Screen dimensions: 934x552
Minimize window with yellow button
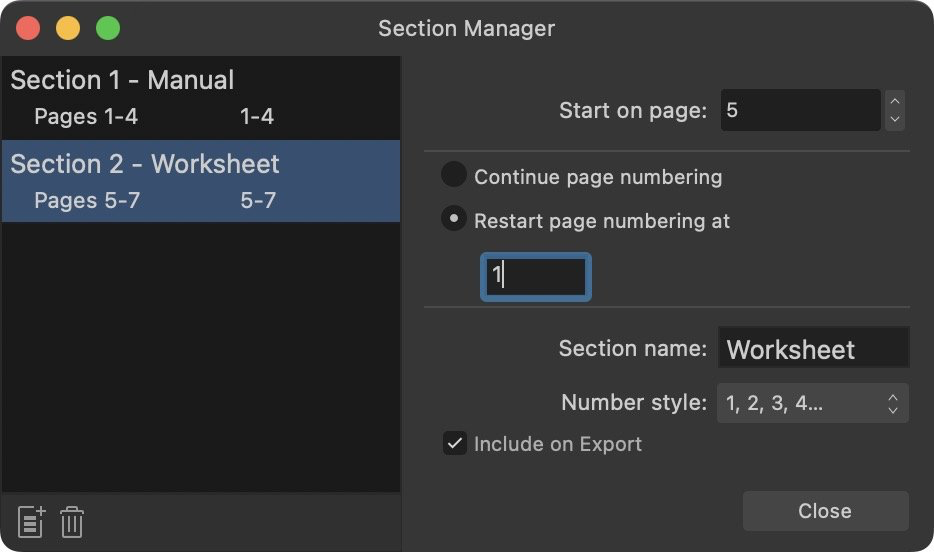click(68, 28)
